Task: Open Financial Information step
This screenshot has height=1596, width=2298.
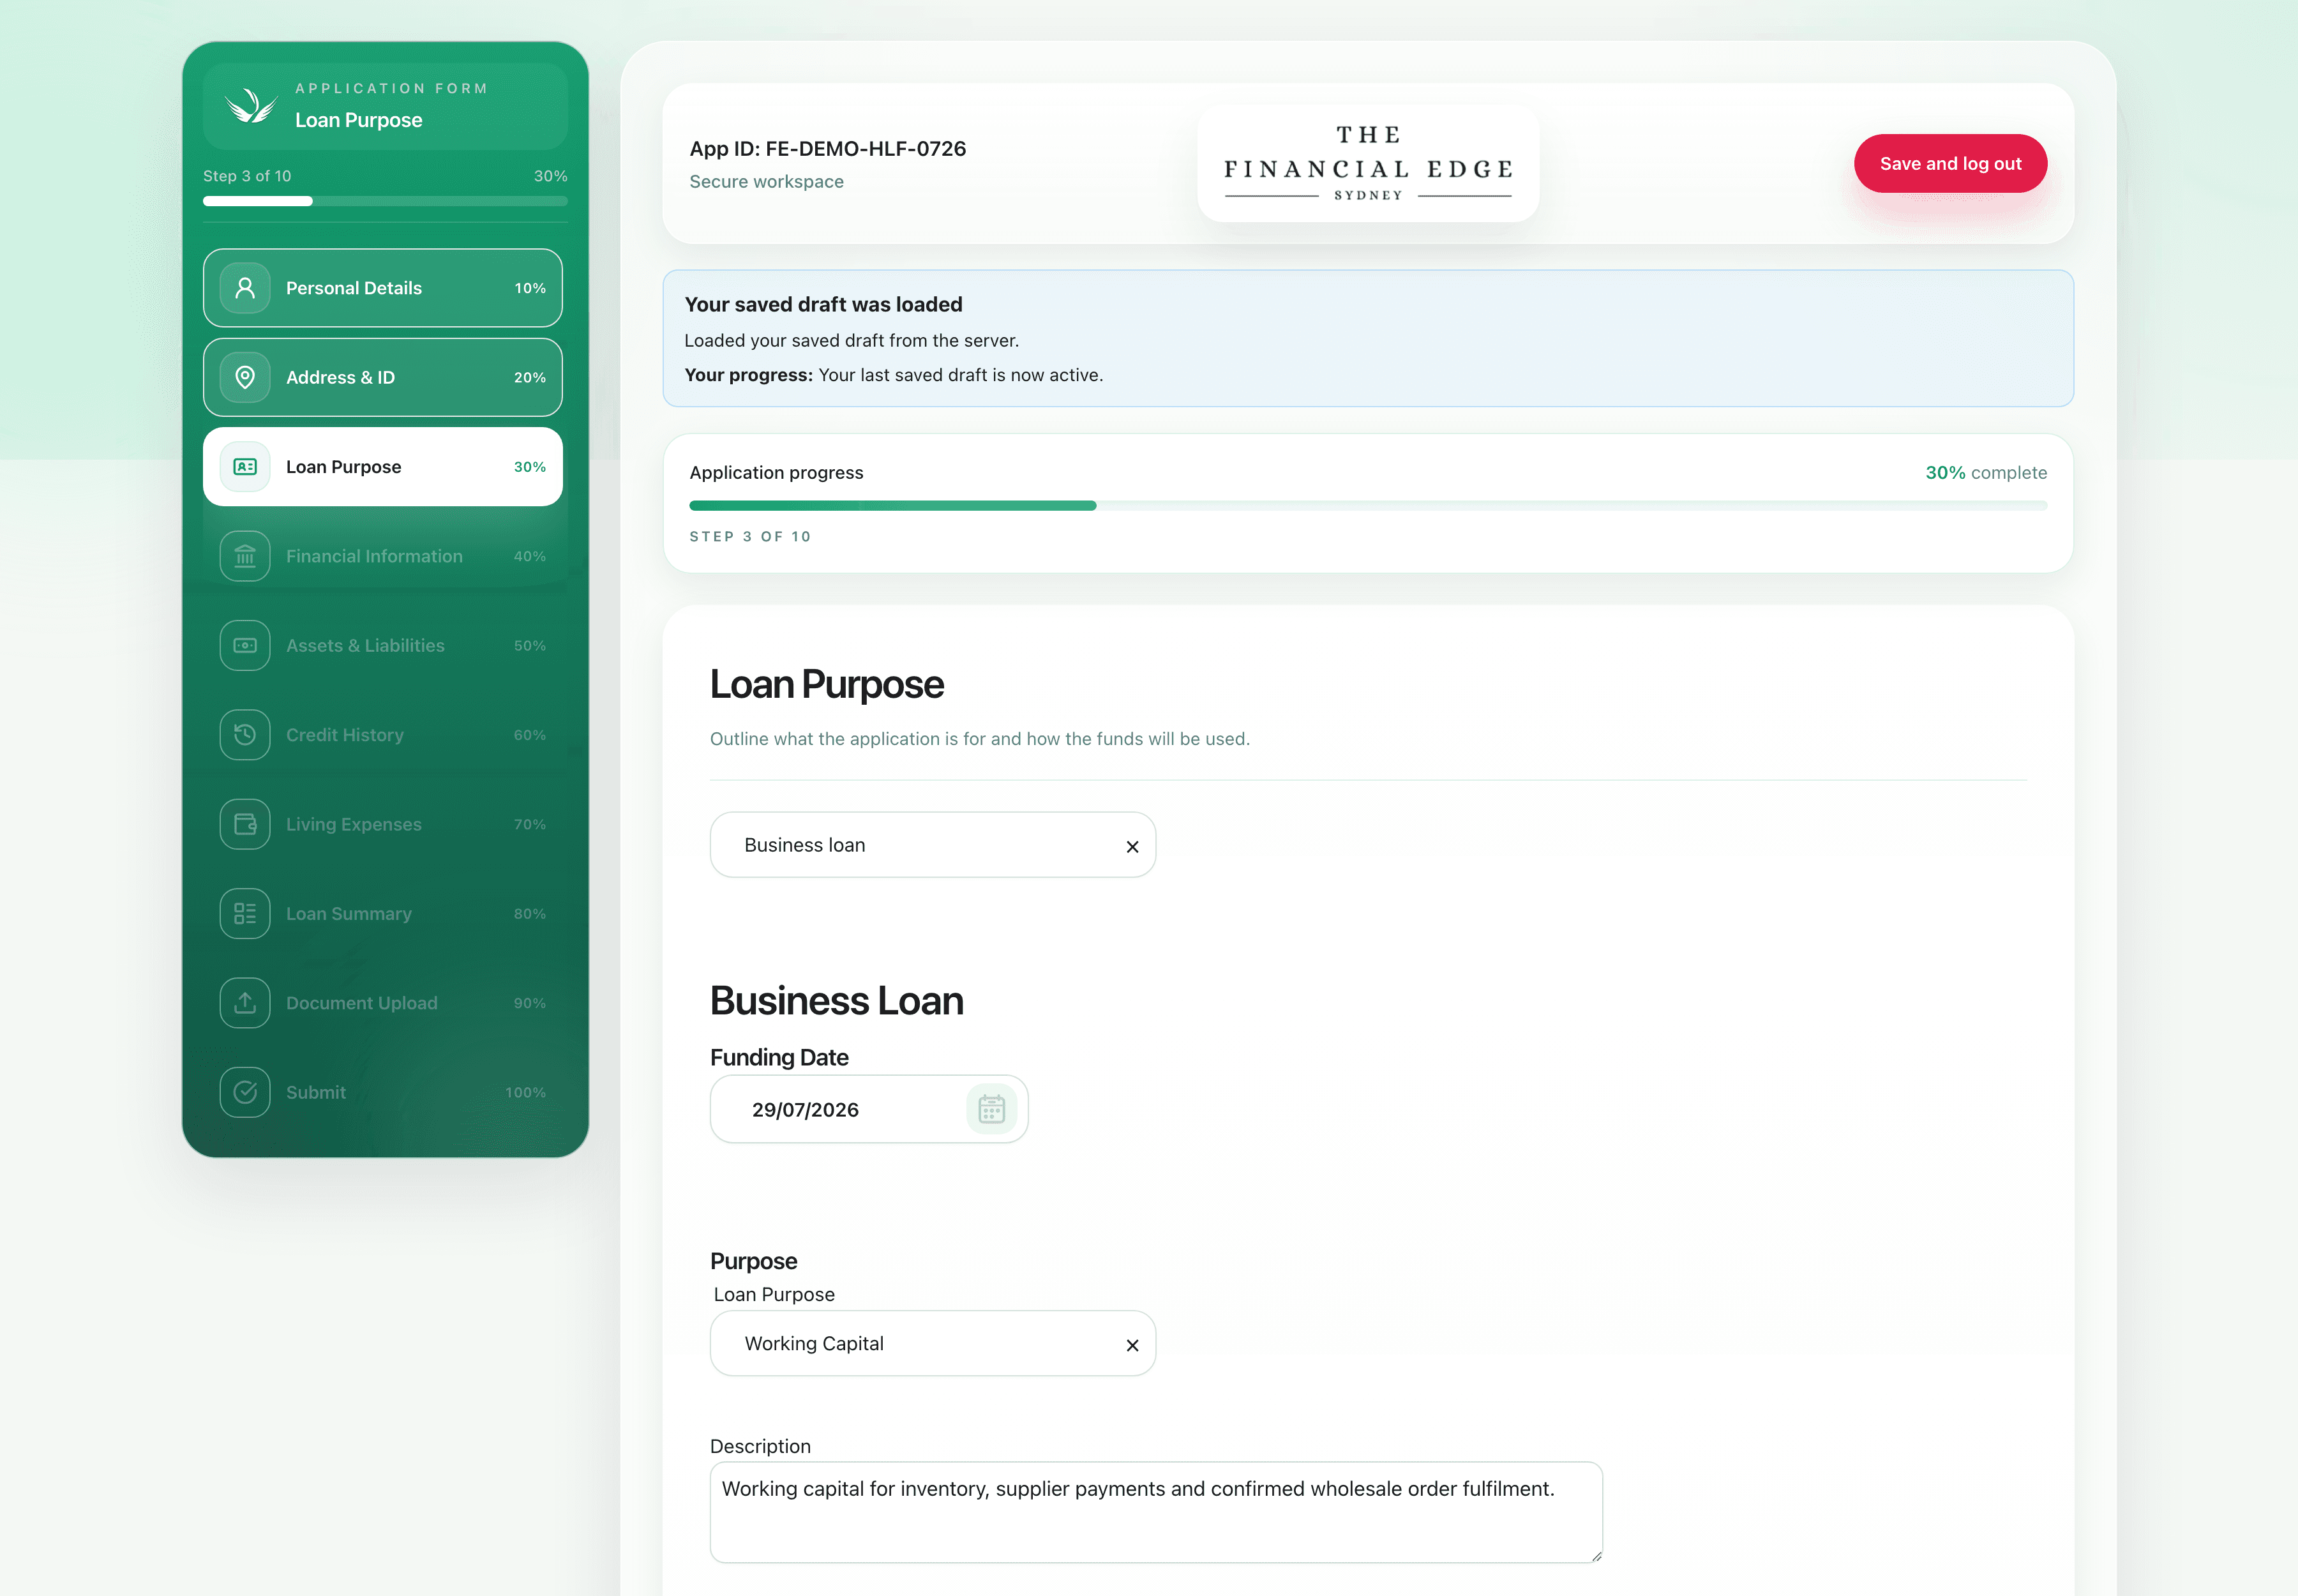Action: (x=383, y=556)
